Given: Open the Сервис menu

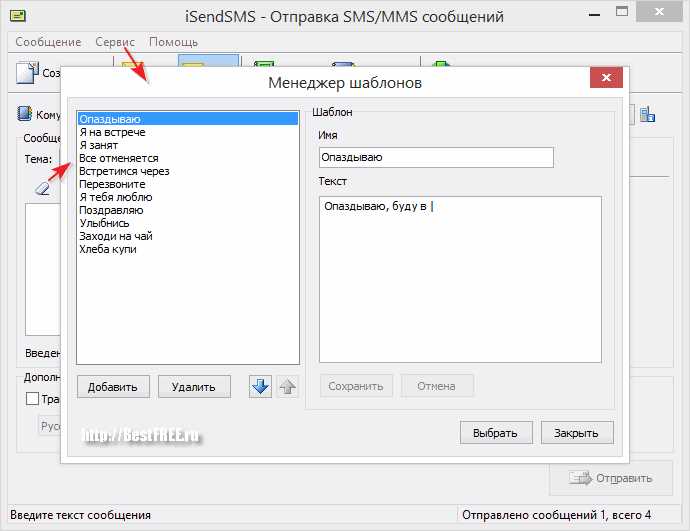Looking at the screenshot, I should [x=115, y=42].
